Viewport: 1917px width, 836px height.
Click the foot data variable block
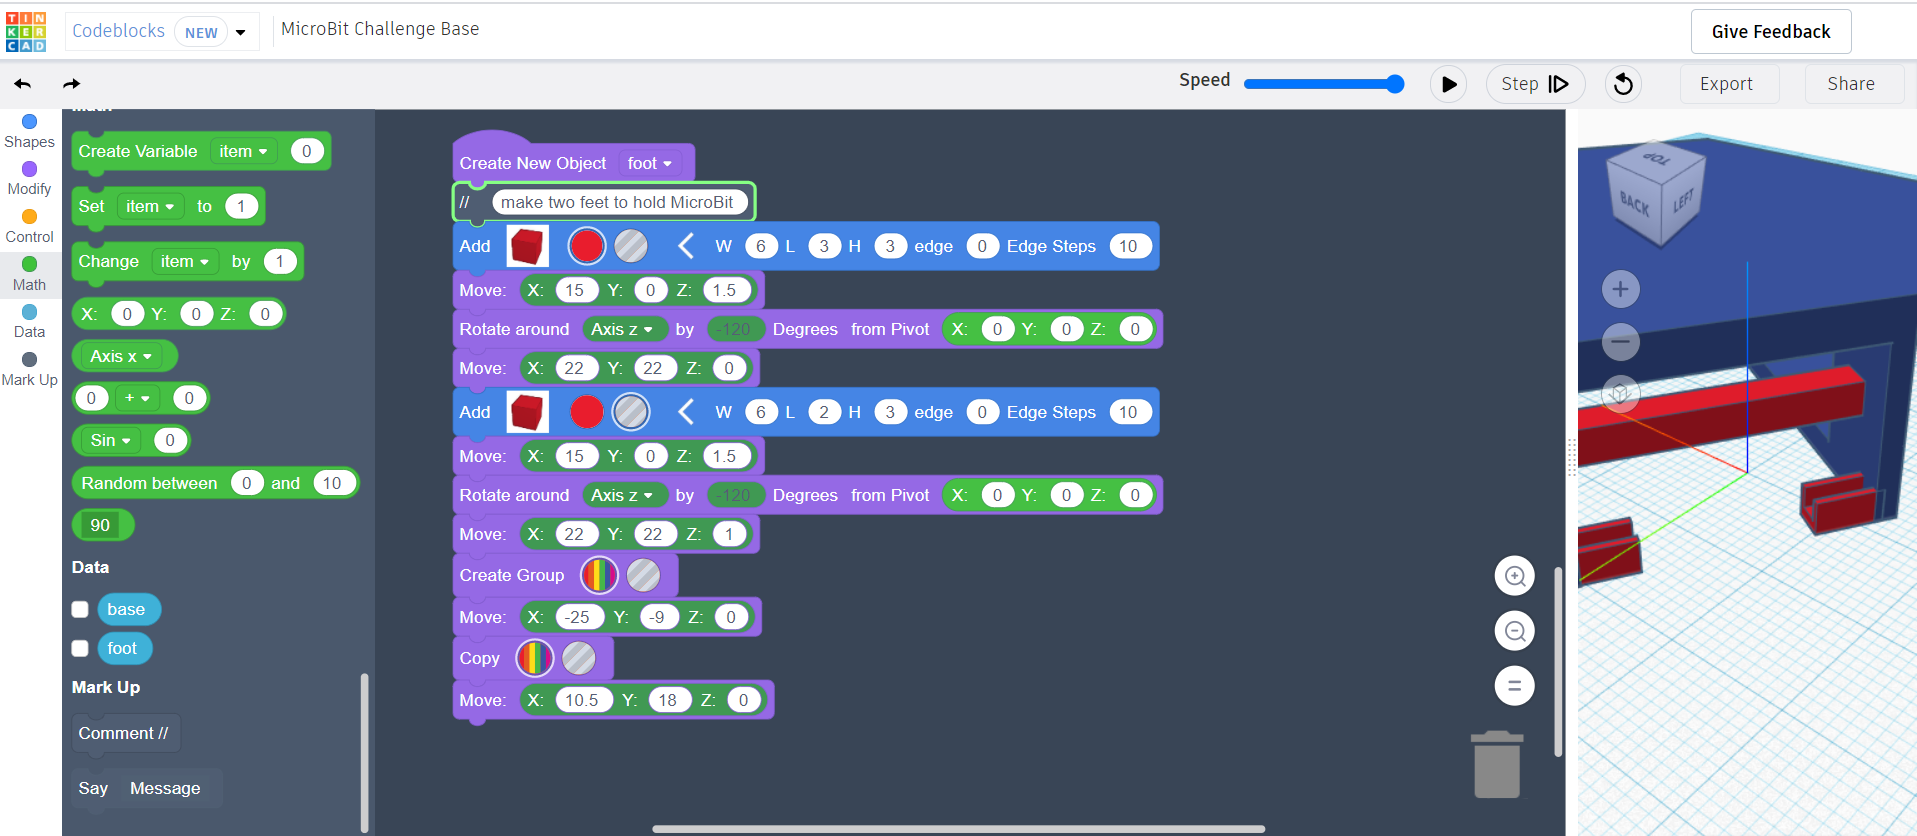pyautogui.click(x=124, y=648)
